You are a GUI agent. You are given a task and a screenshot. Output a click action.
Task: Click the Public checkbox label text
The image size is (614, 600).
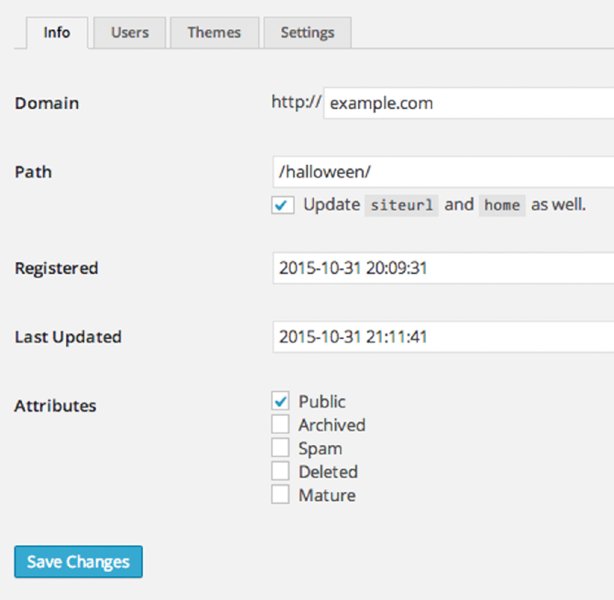coord(322,402)
